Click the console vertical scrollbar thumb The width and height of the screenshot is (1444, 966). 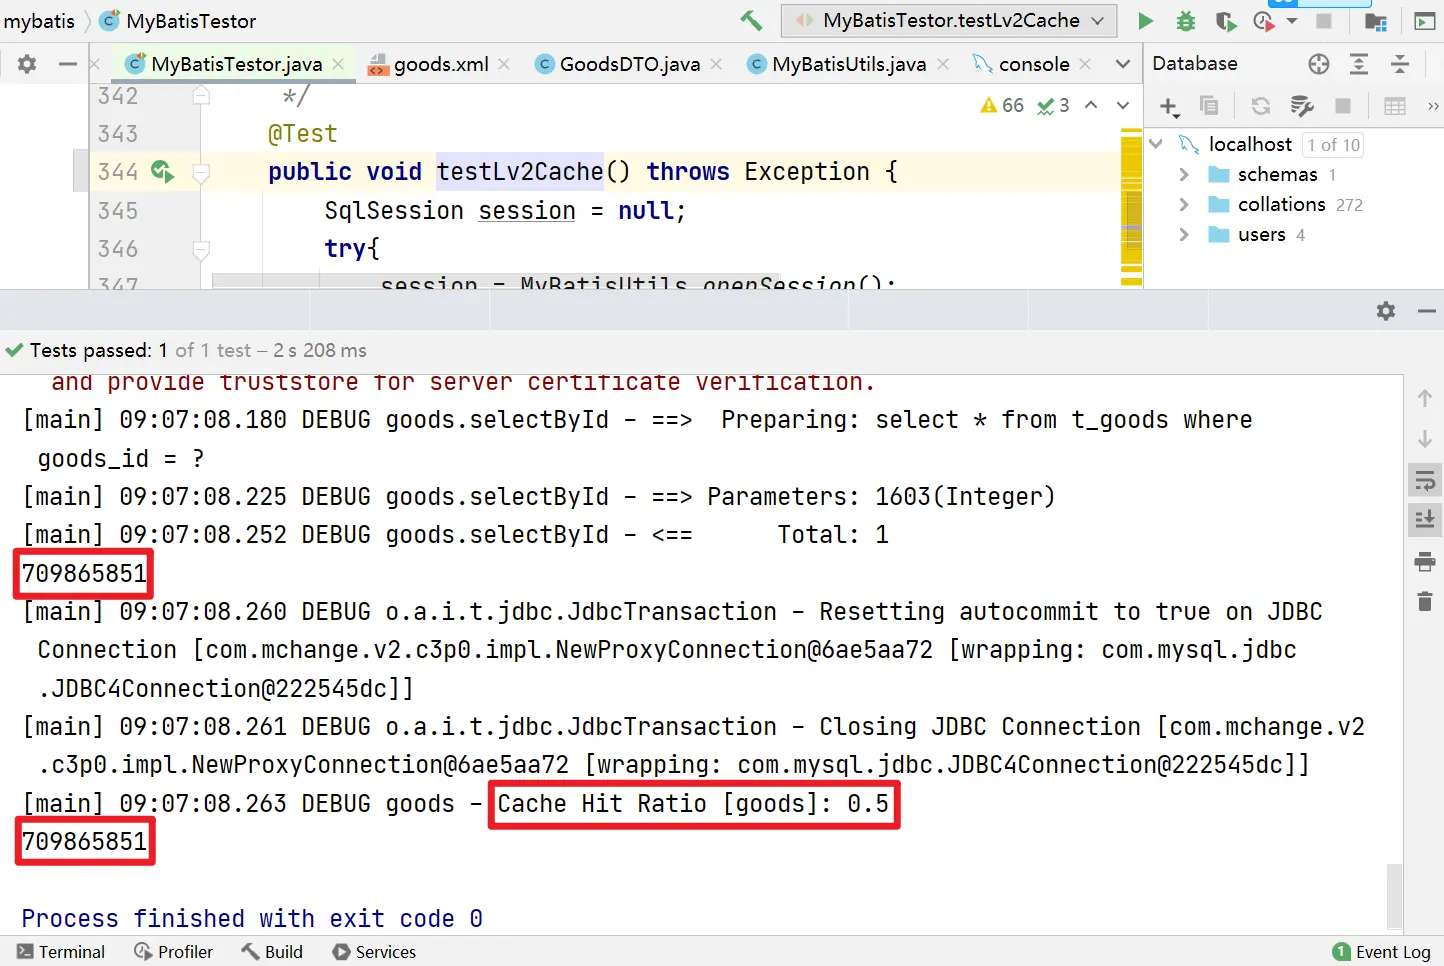point(1394,896)
